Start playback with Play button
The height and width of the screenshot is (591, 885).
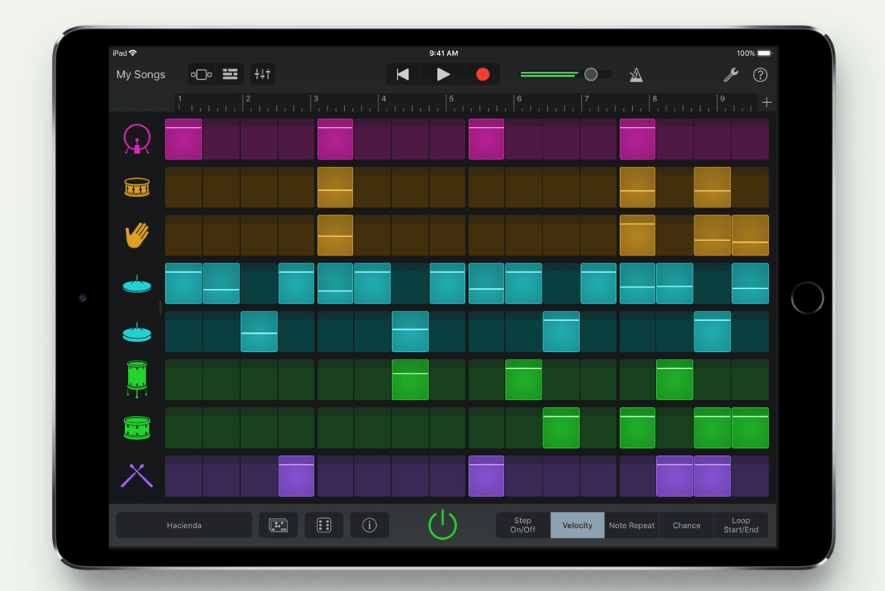pyautogui.click(x=442, y=75)
